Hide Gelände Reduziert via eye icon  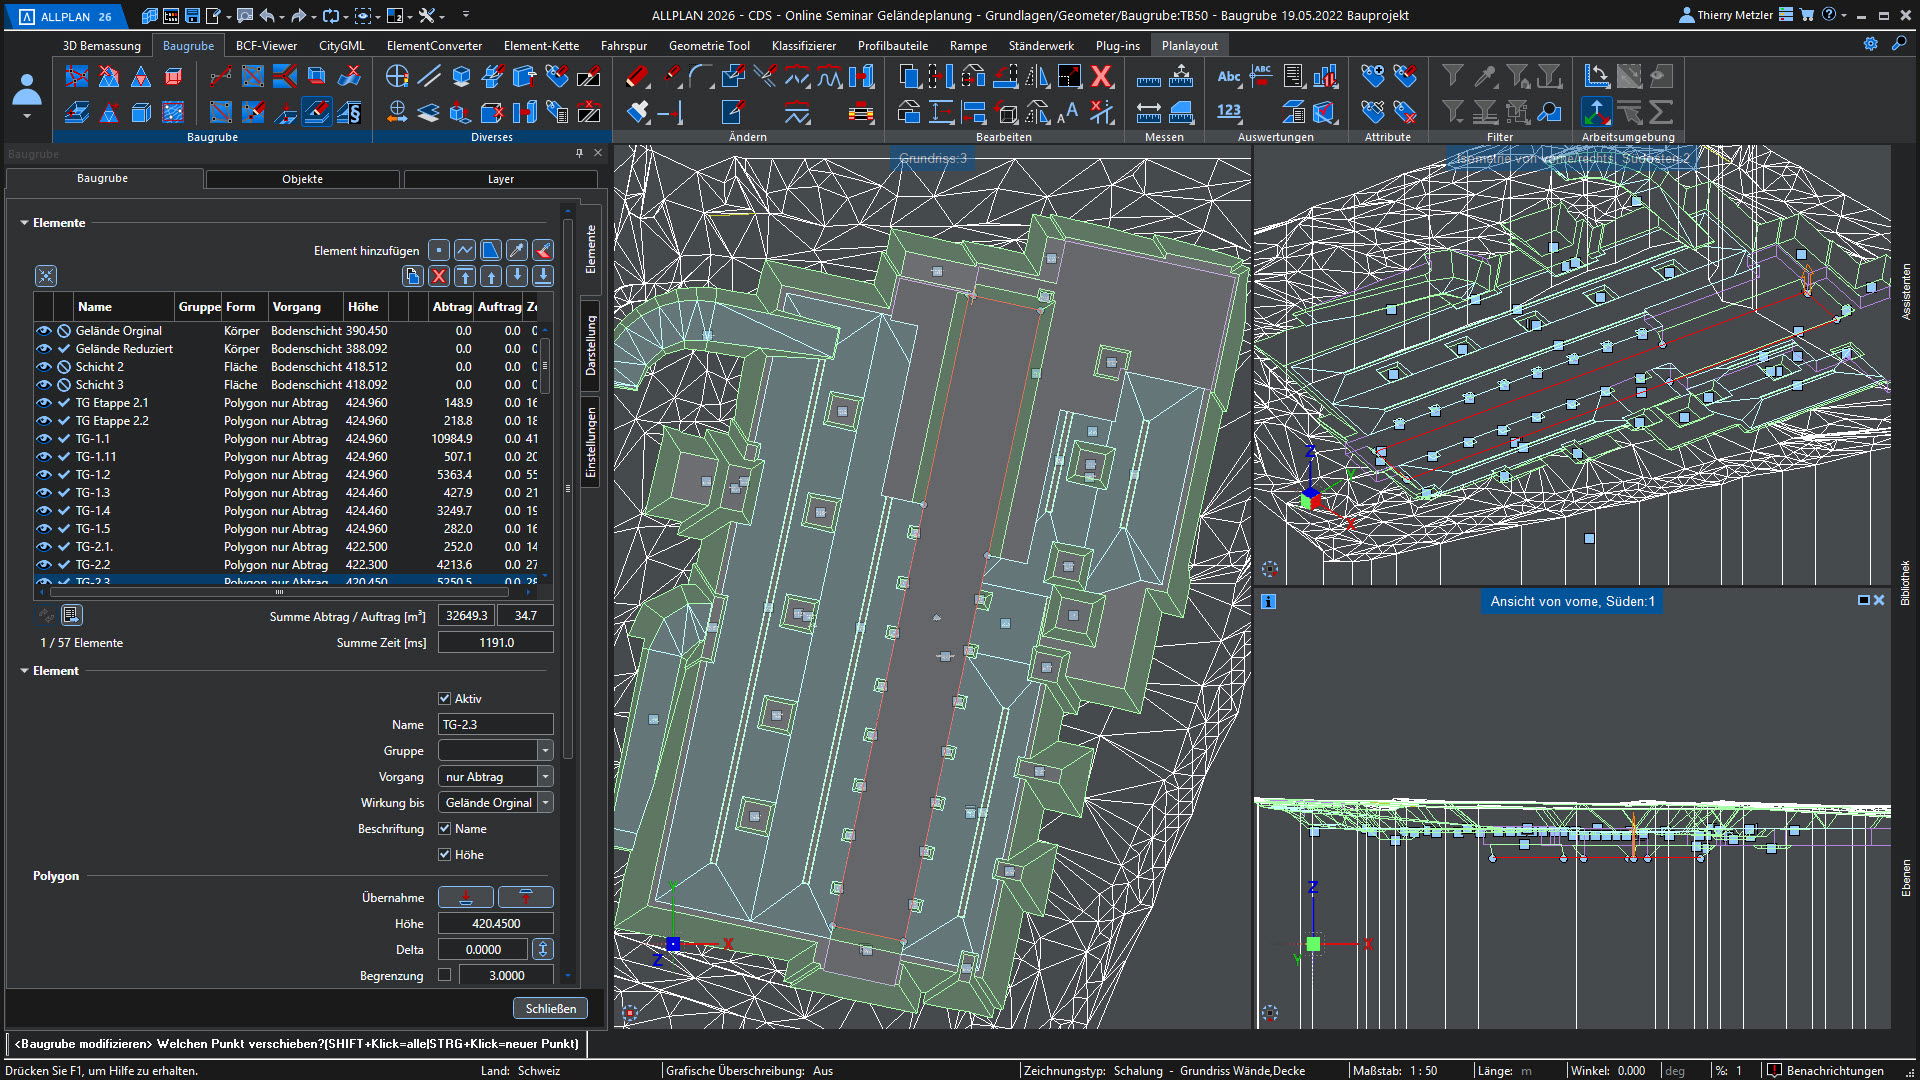(44, 349)
